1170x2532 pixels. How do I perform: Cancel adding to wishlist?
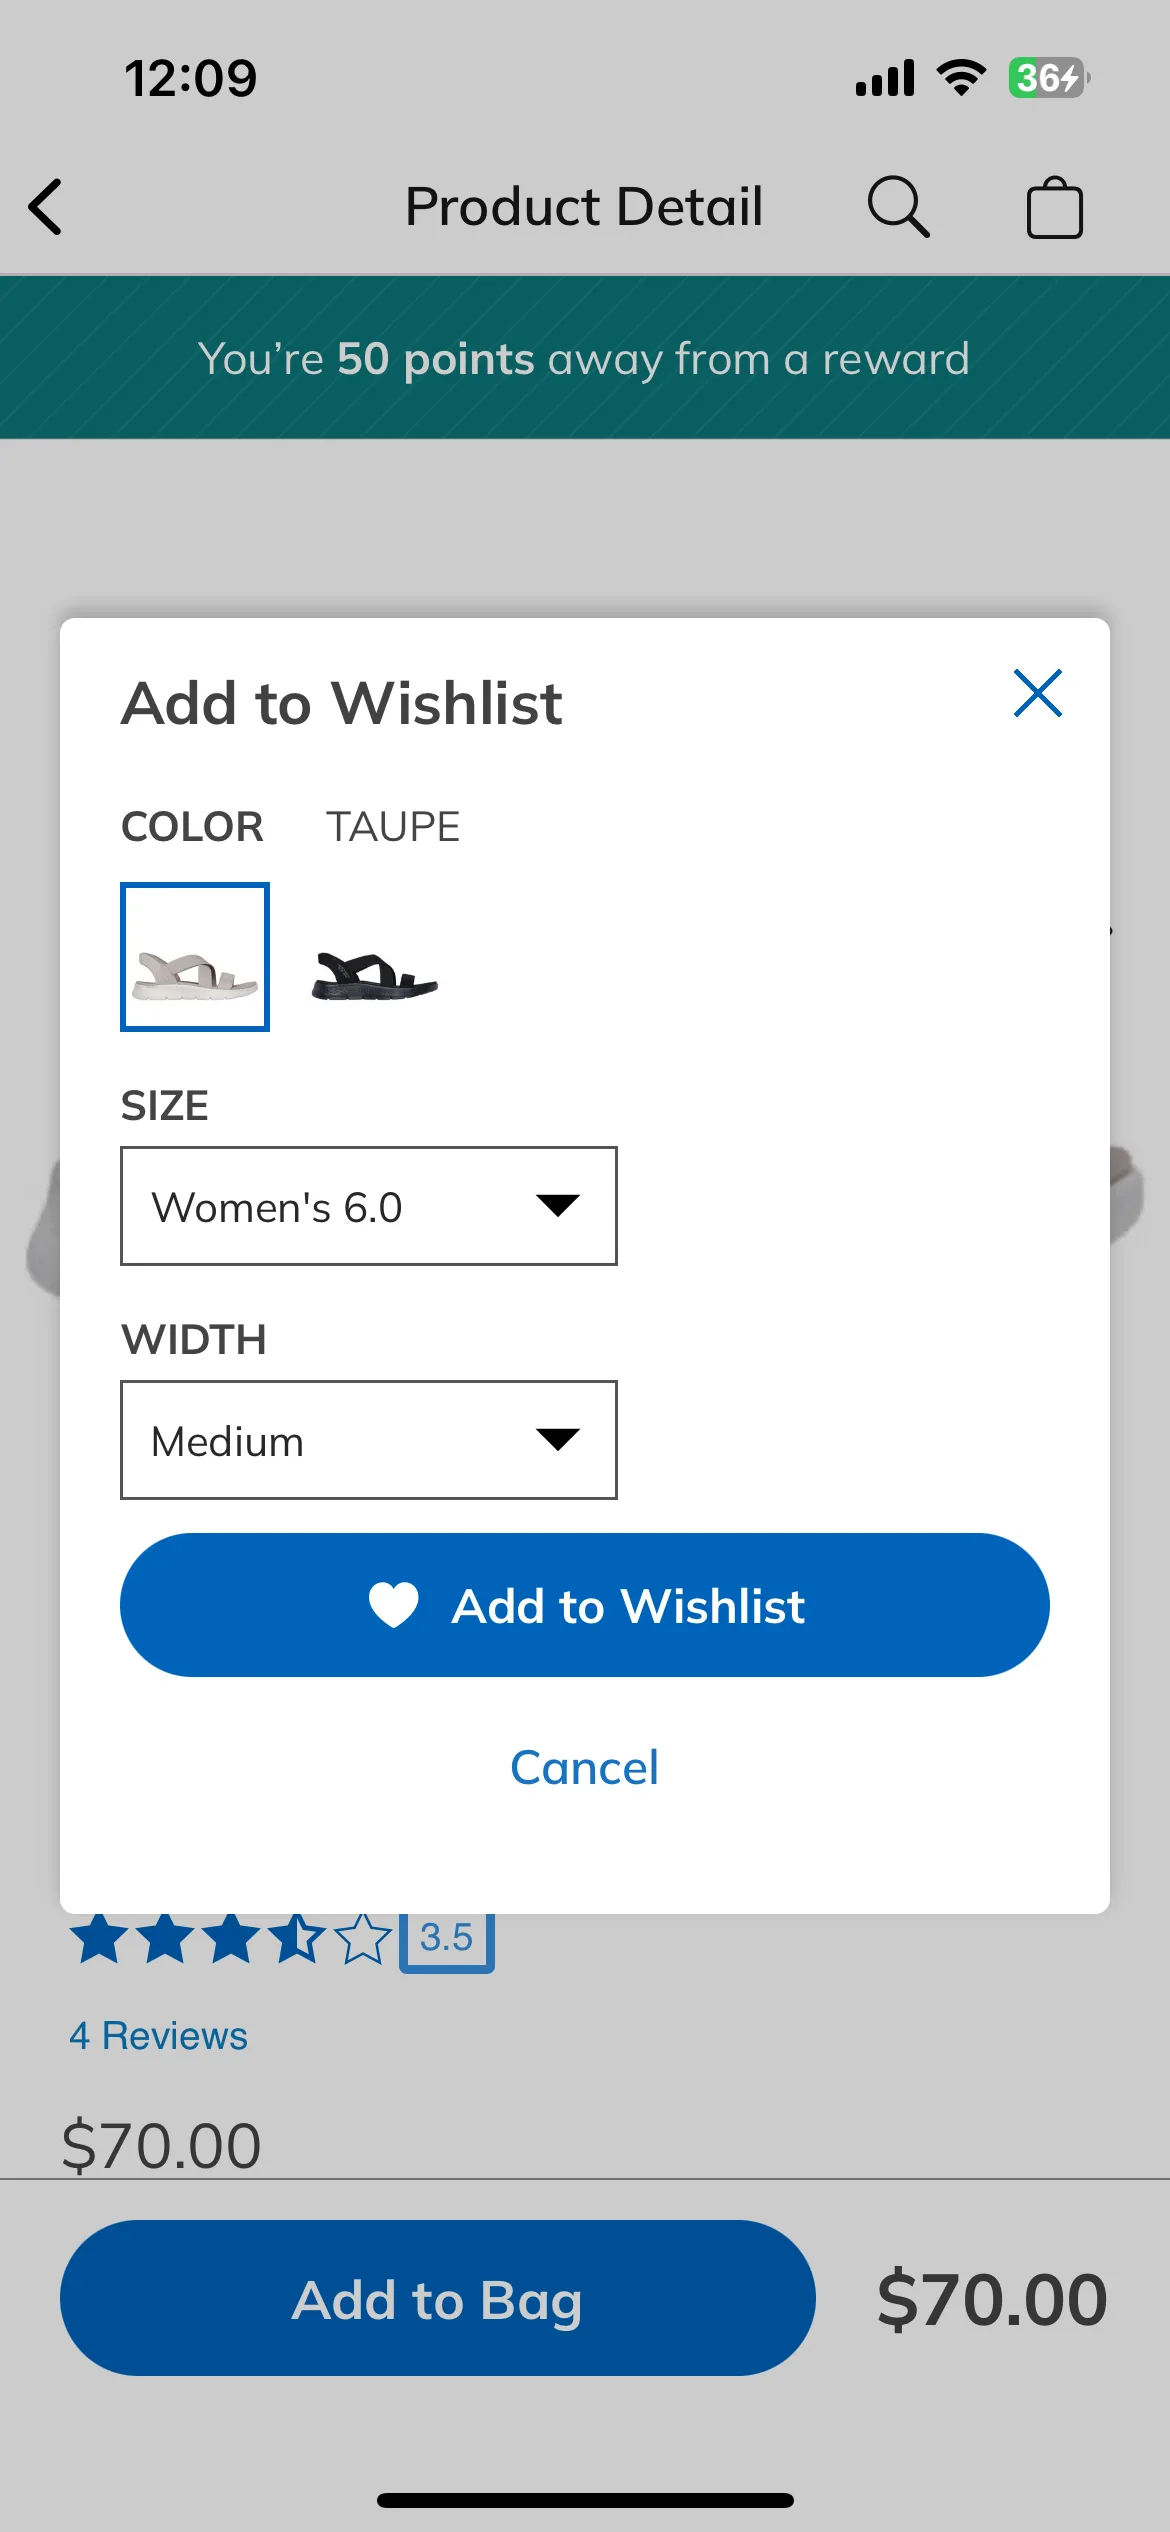click(585, 1768)
